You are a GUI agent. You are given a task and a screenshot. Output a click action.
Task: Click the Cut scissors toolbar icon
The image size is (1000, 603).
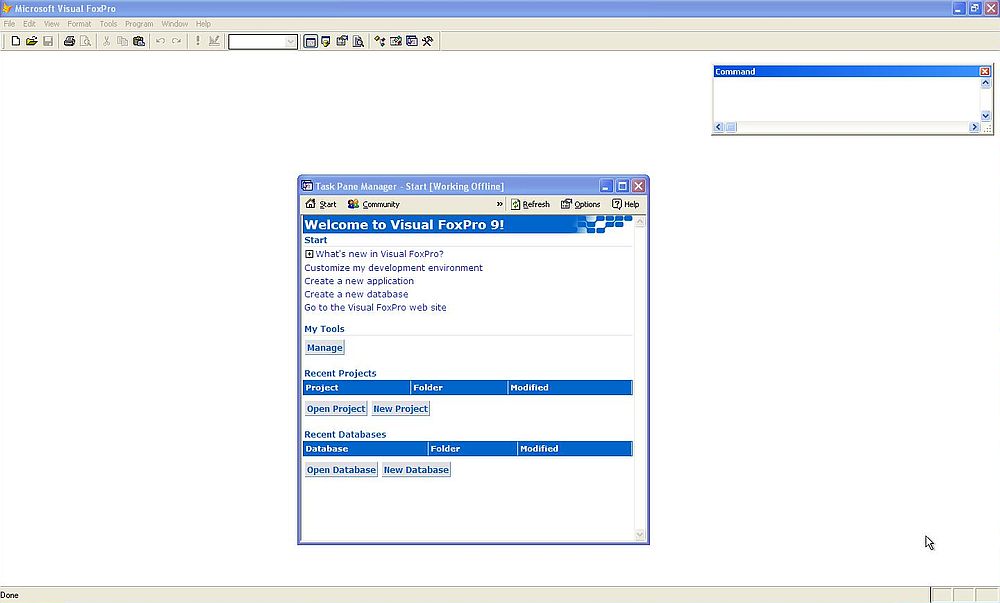pos(107,41)
